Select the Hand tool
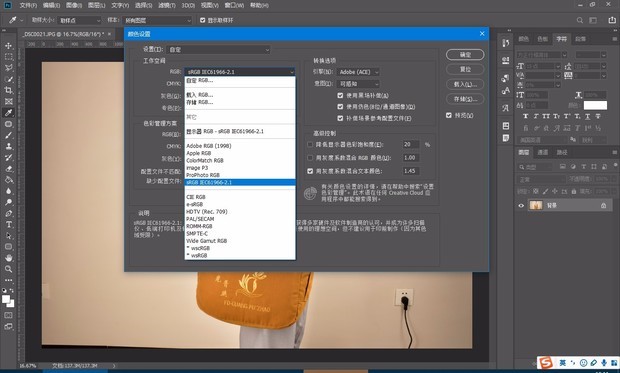Image resolution: width=620 pixels, height=373 pixels. (8, 258)
